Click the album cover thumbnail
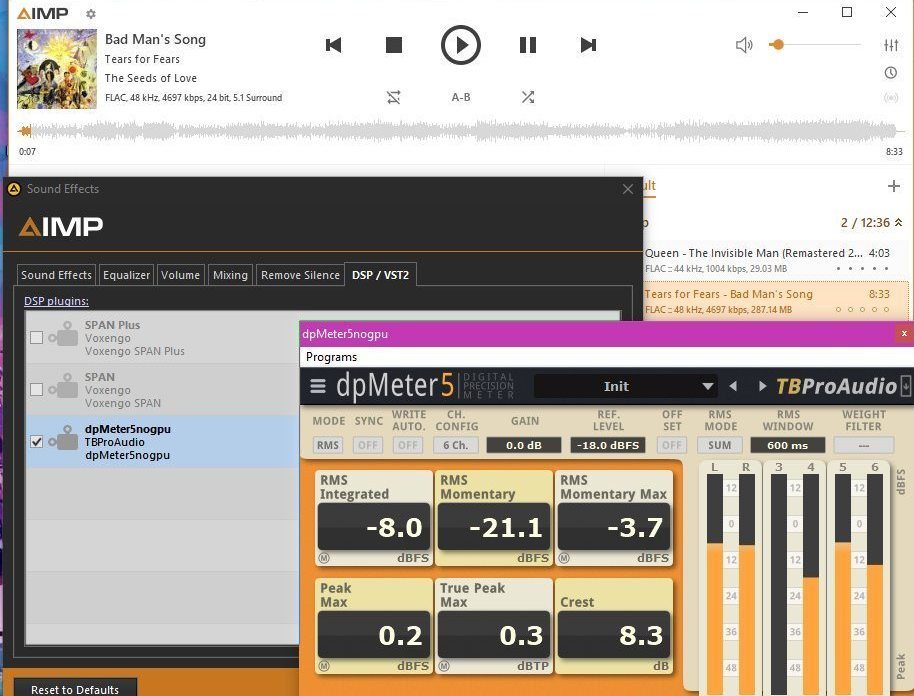The height and width of the screenshot is (696, 914). pyautogui.click(x=57, y=69)
